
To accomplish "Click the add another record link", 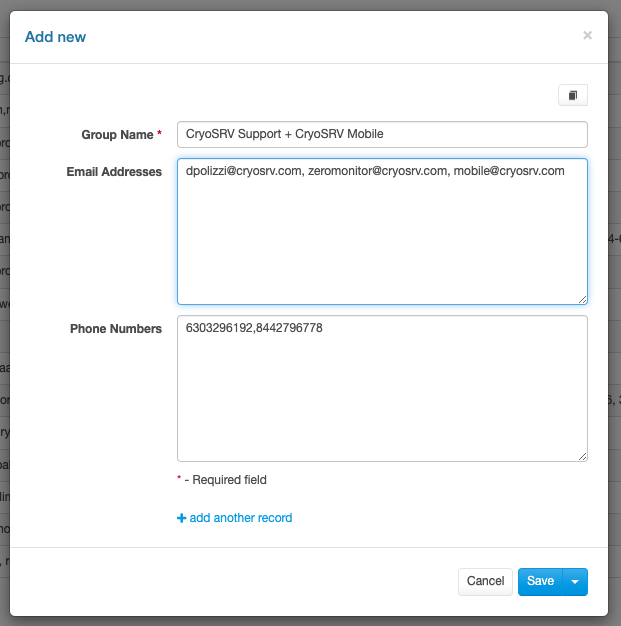I will point(240,518).
